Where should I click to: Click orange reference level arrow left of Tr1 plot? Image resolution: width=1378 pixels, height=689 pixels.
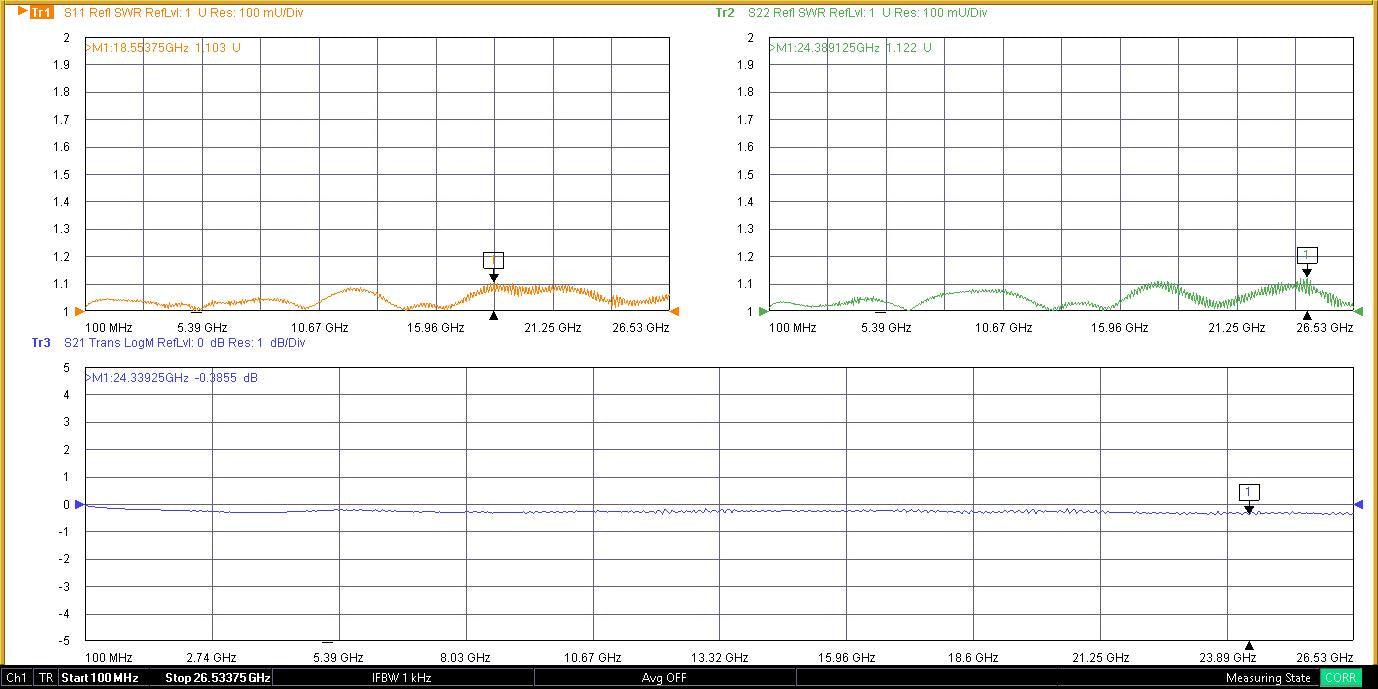click(x=79, y=311)
